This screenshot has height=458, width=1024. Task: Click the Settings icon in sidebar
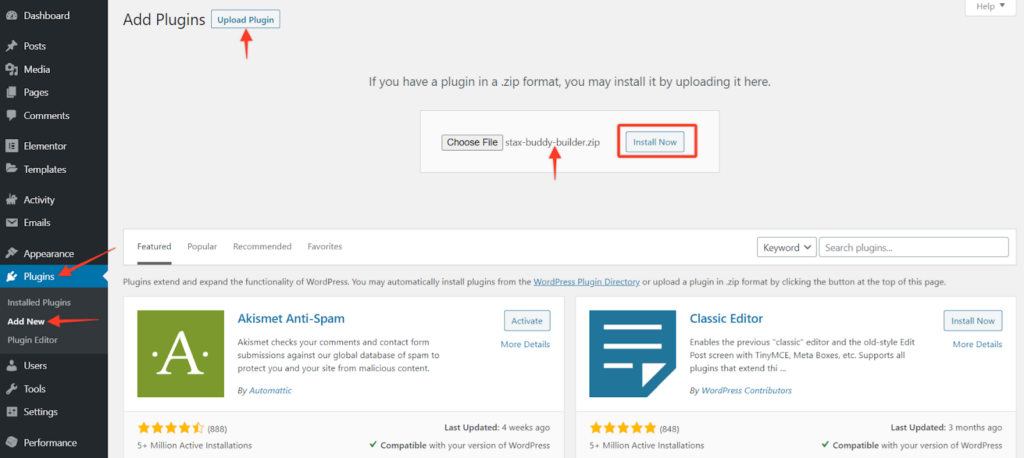(11, 412)
